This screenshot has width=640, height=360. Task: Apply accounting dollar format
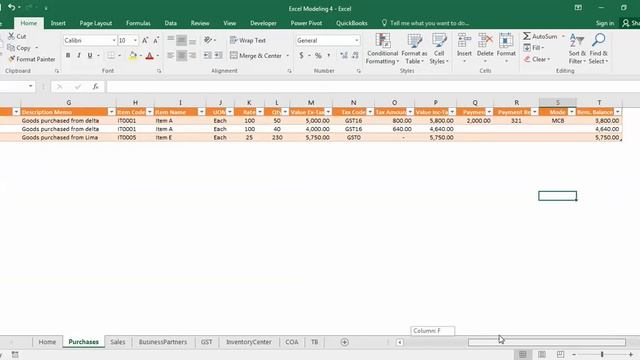click(x=301, y=56)
